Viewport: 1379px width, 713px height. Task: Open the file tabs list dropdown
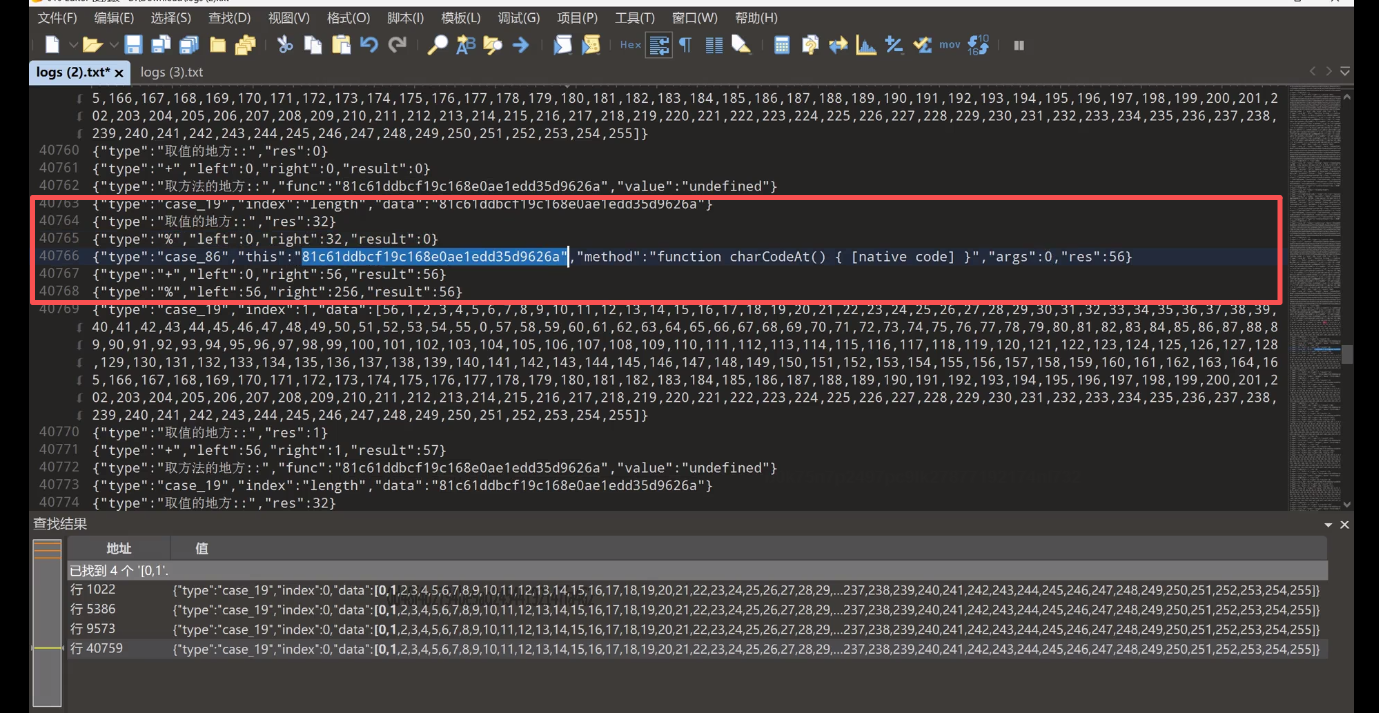pos(1345,72)
